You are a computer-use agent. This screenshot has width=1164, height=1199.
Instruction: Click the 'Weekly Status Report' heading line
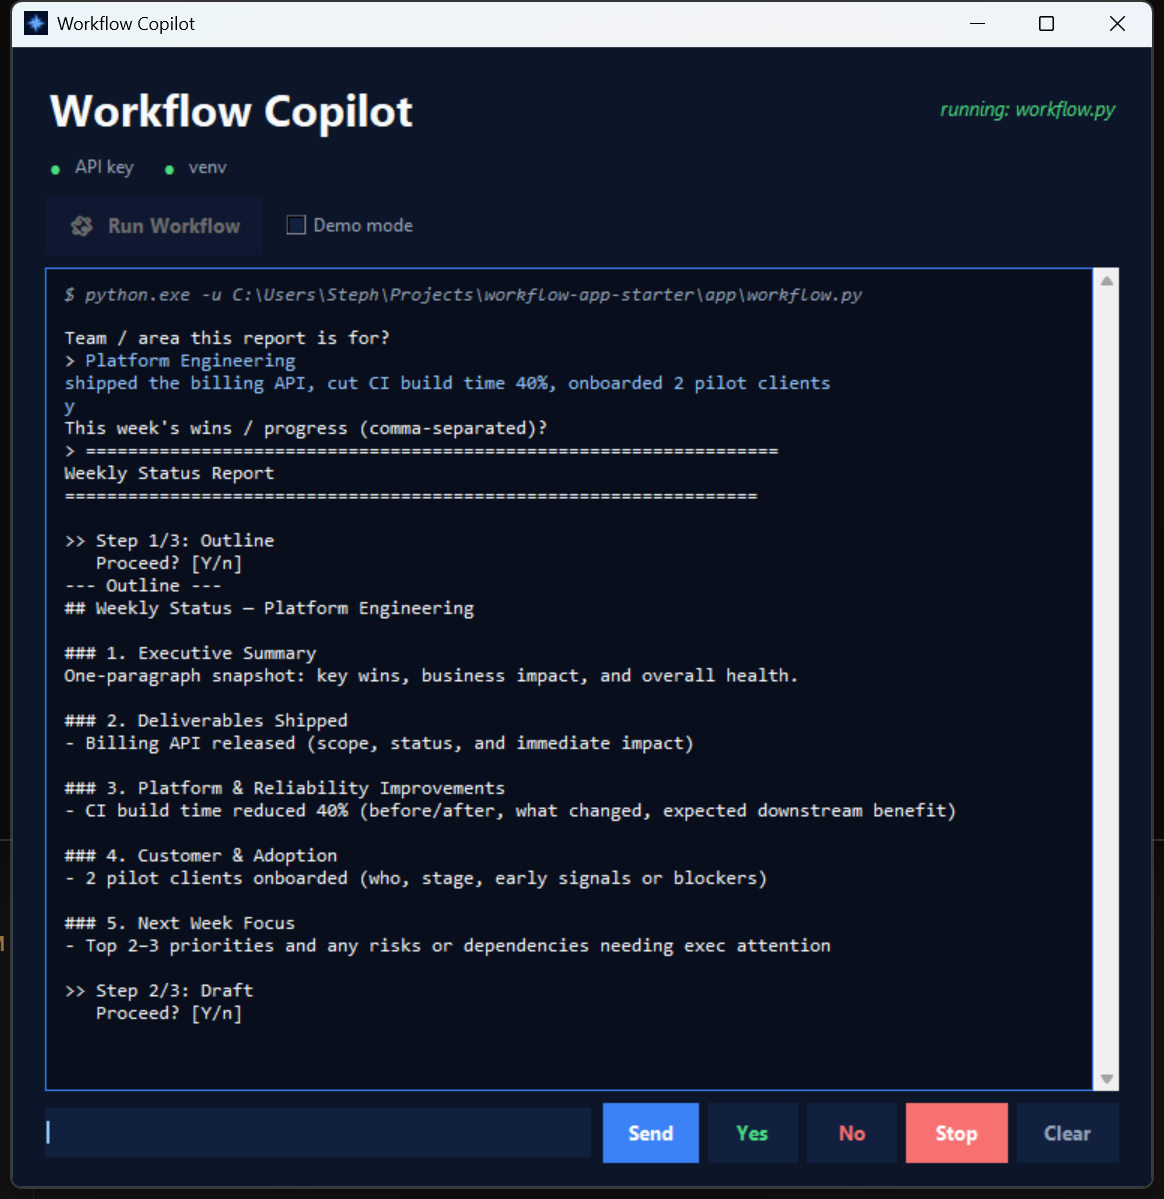(169, 473)
